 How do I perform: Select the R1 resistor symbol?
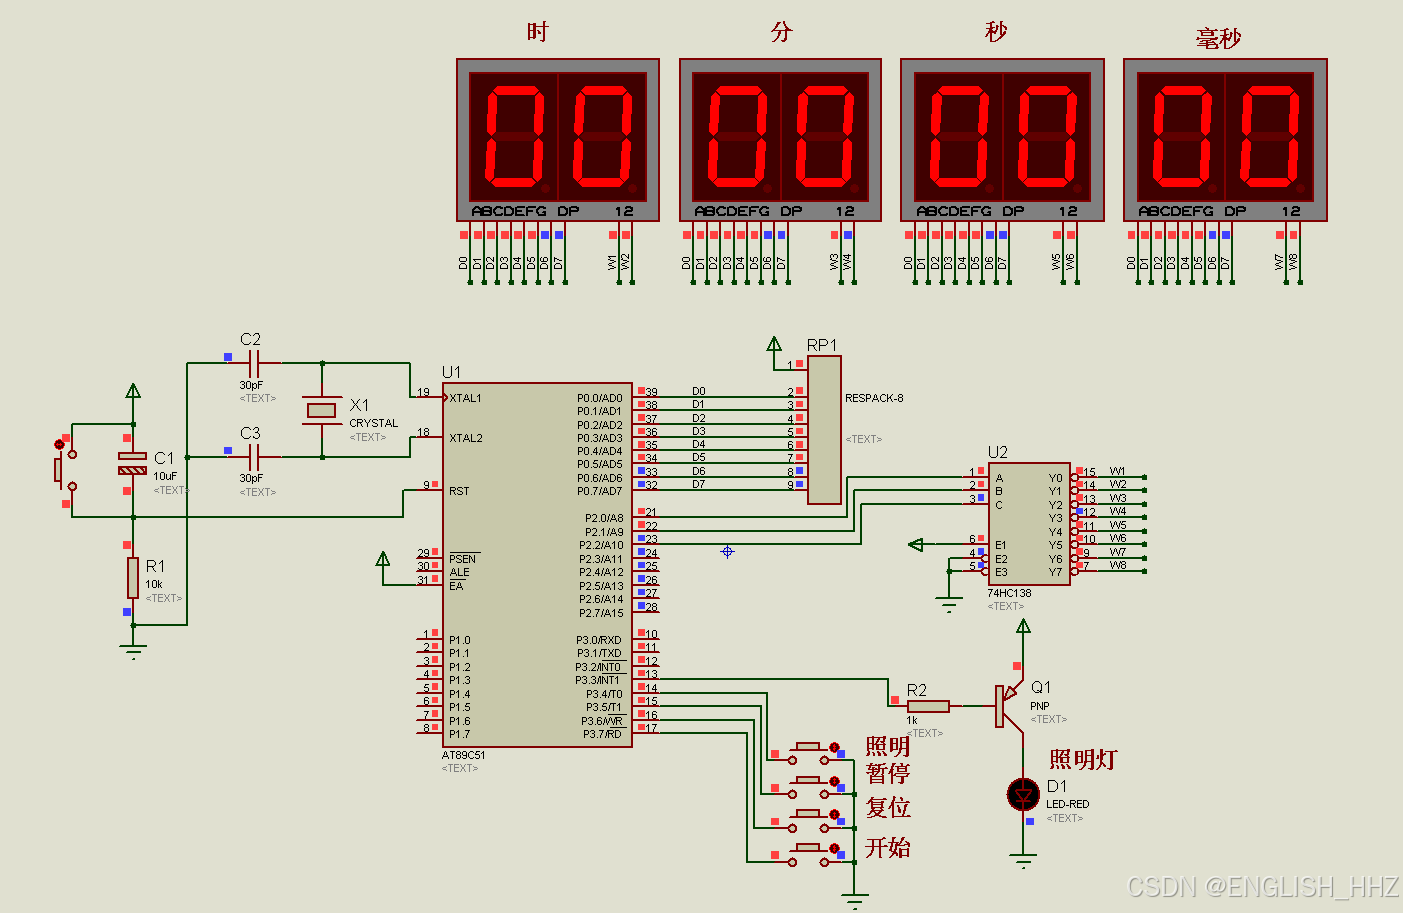133,578
